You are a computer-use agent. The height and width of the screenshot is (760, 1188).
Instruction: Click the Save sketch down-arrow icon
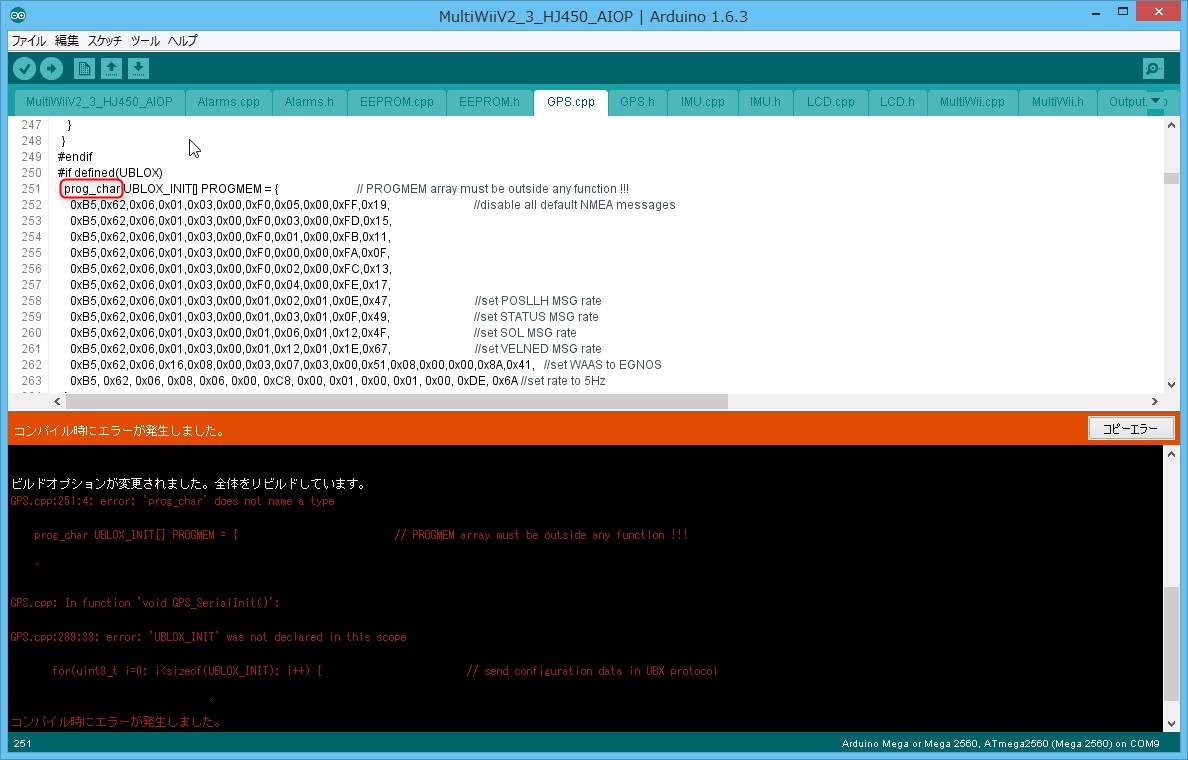tap(139, 68)
